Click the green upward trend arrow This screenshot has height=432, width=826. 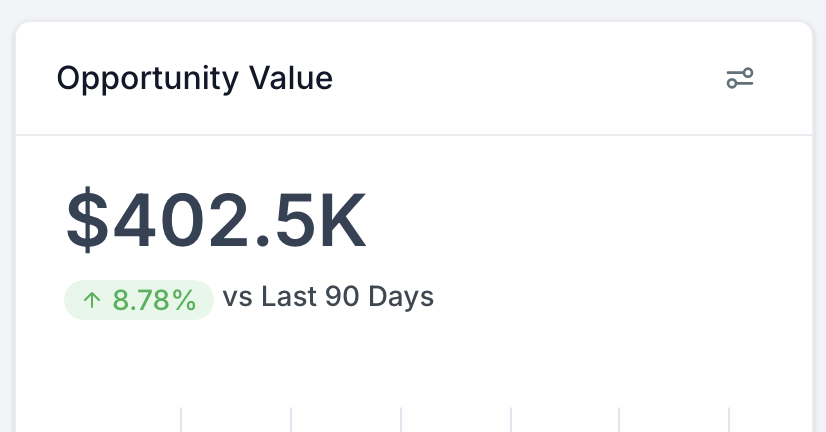point(92,300)
